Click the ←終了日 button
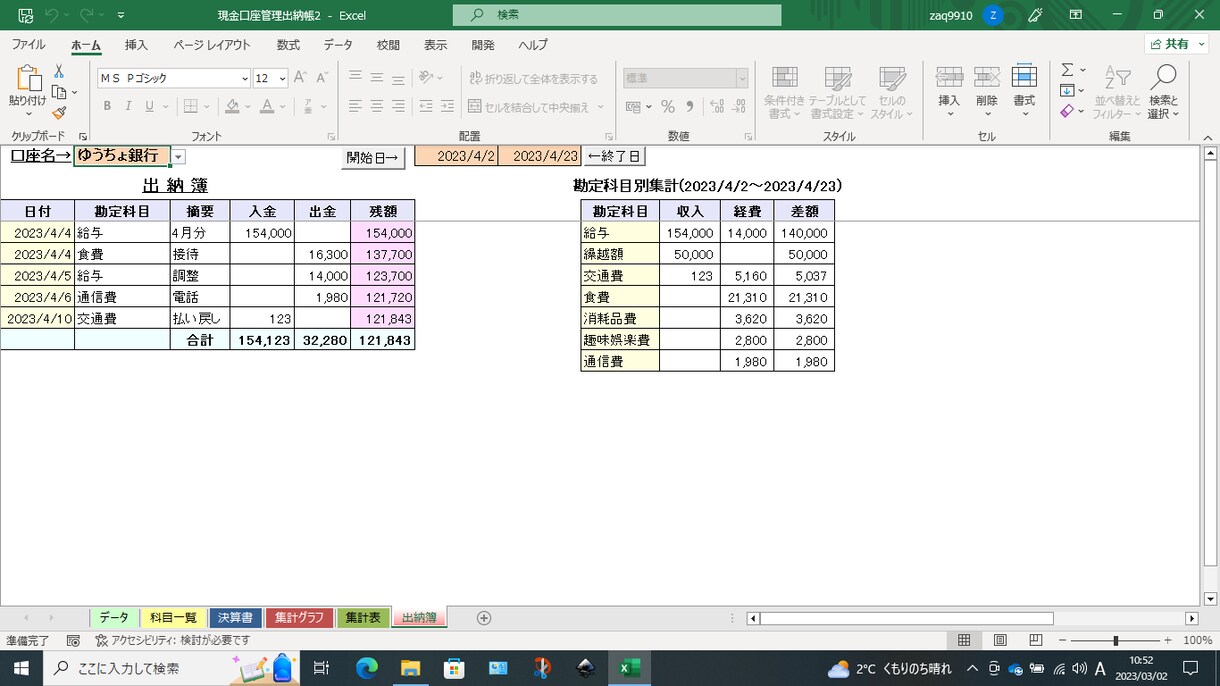The height and width of the screenshot is (686, 1220). (x=614, y=156)
